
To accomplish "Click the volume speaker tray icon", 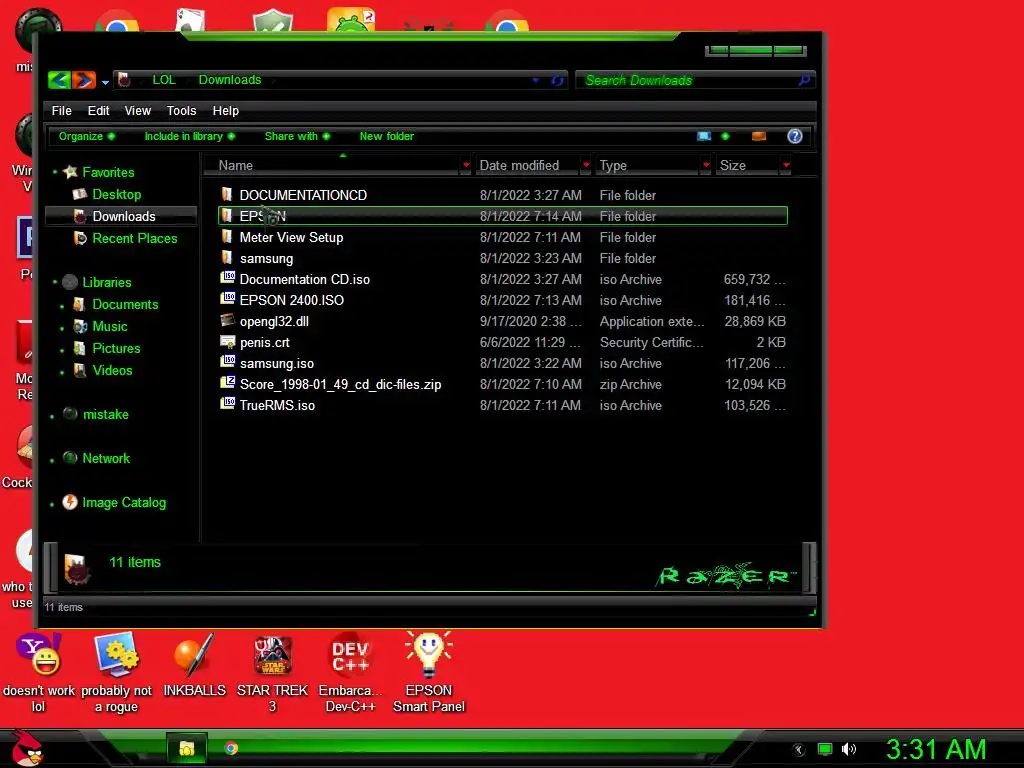I will 849,749.
